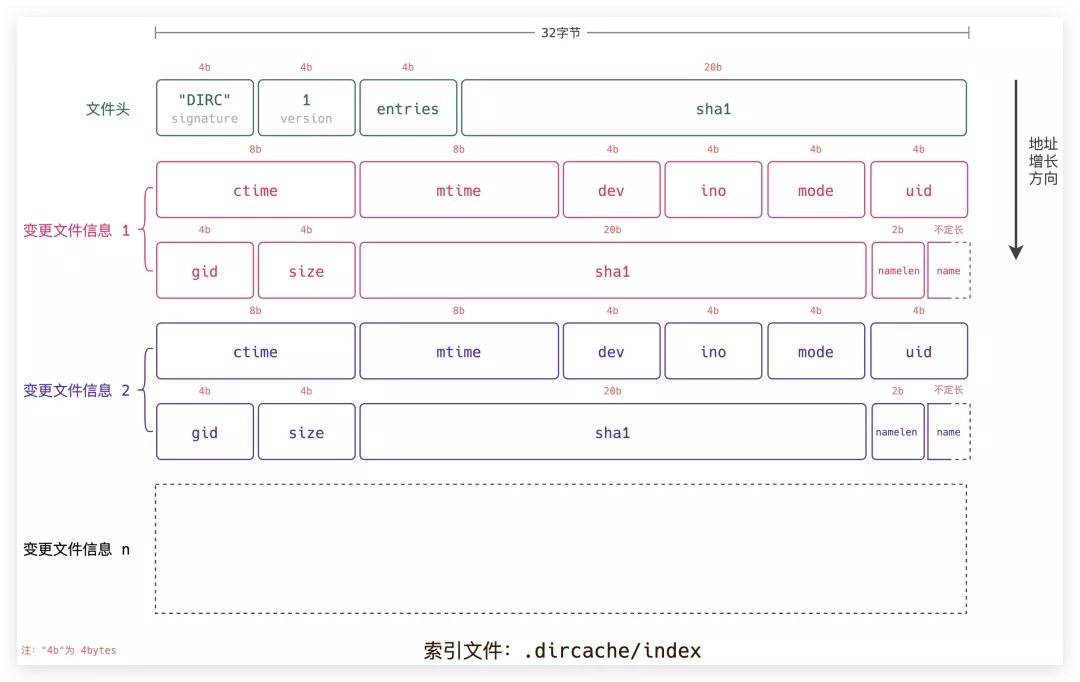Click the purple dev box of entry 2
Viewport: 1080px width, 682px height.
click(x=612, y=351)
